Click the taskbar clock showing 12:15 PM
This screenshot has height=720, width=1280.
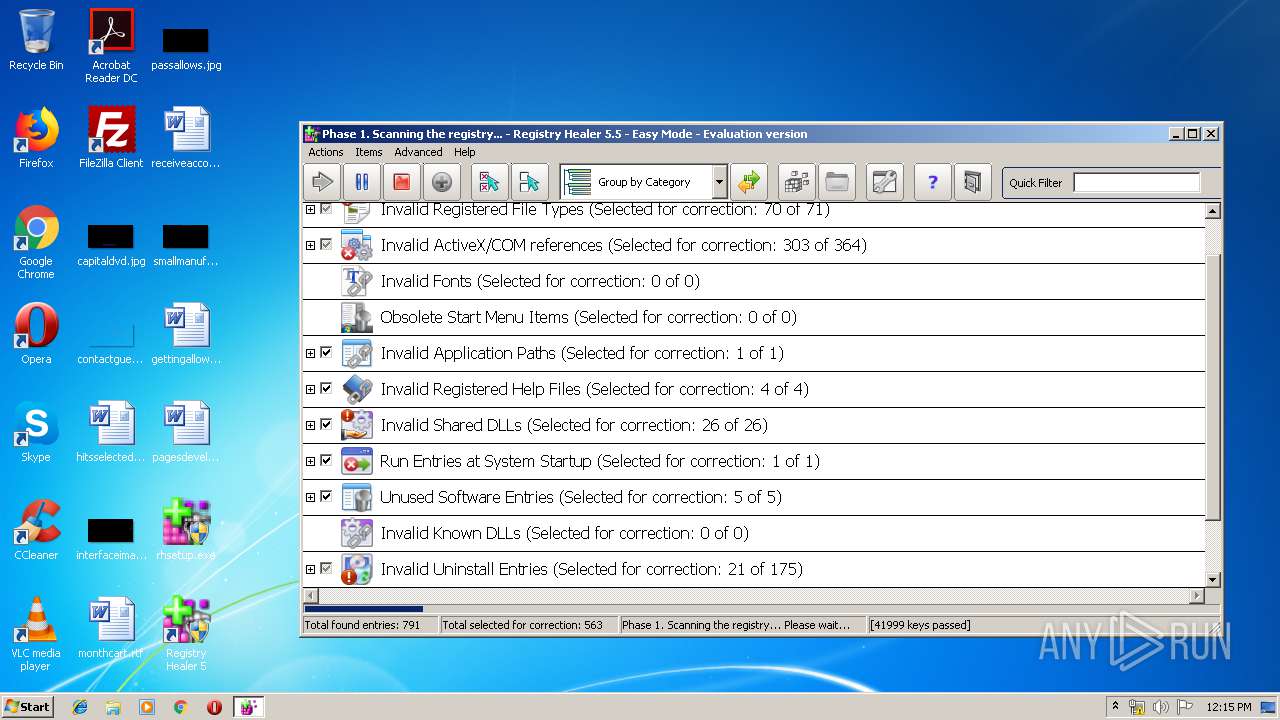point(1229,707)
